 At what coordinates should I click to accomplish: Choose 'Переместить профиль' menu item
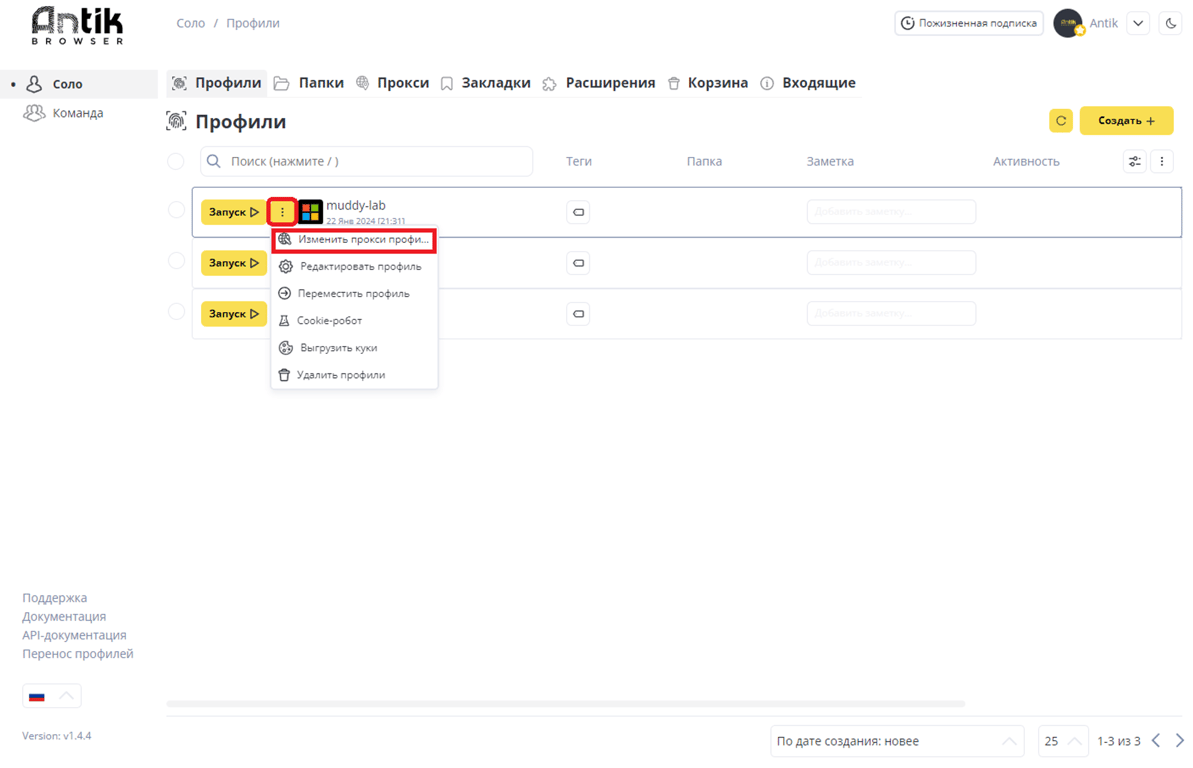click(x=354, y=293)
